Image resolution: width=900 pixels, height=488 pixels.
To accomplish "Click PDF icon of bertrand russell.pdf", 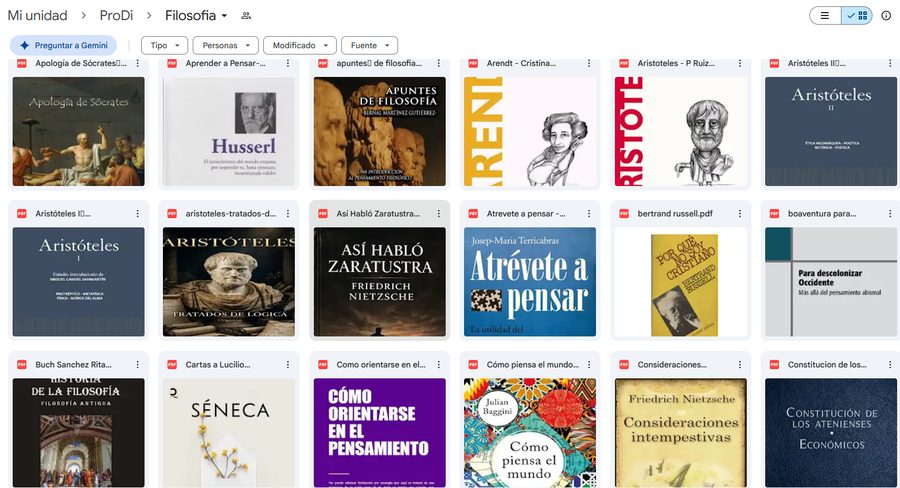I will 624,214.
